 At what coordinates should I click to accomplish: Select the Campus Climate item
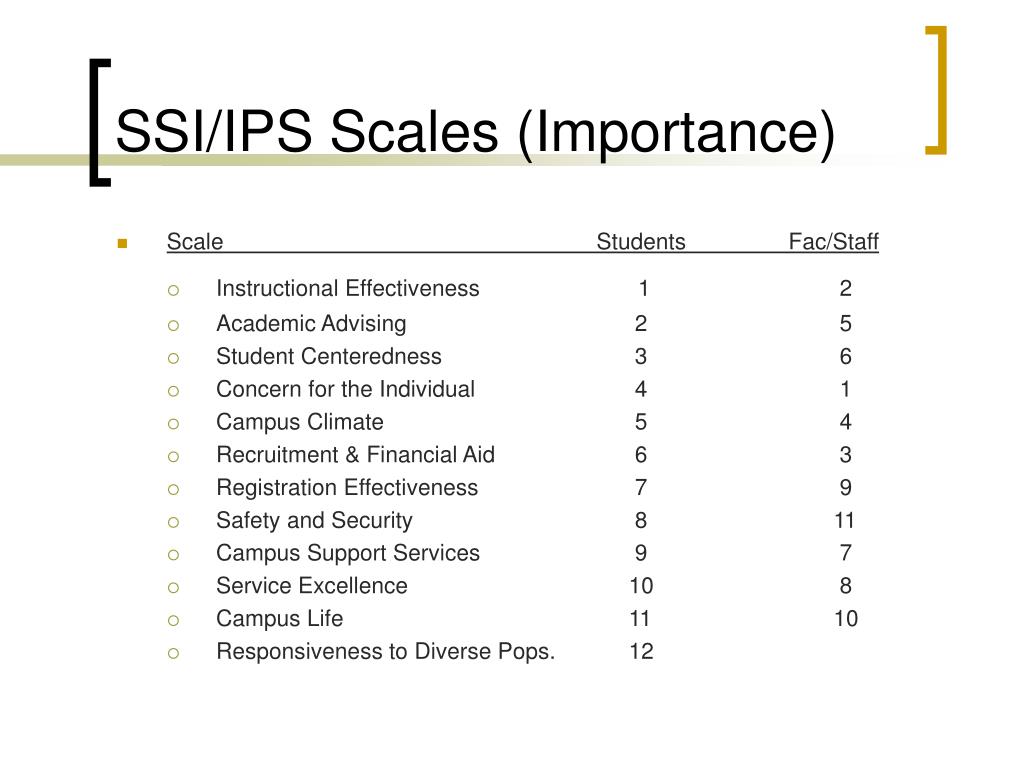pos(300,423)
